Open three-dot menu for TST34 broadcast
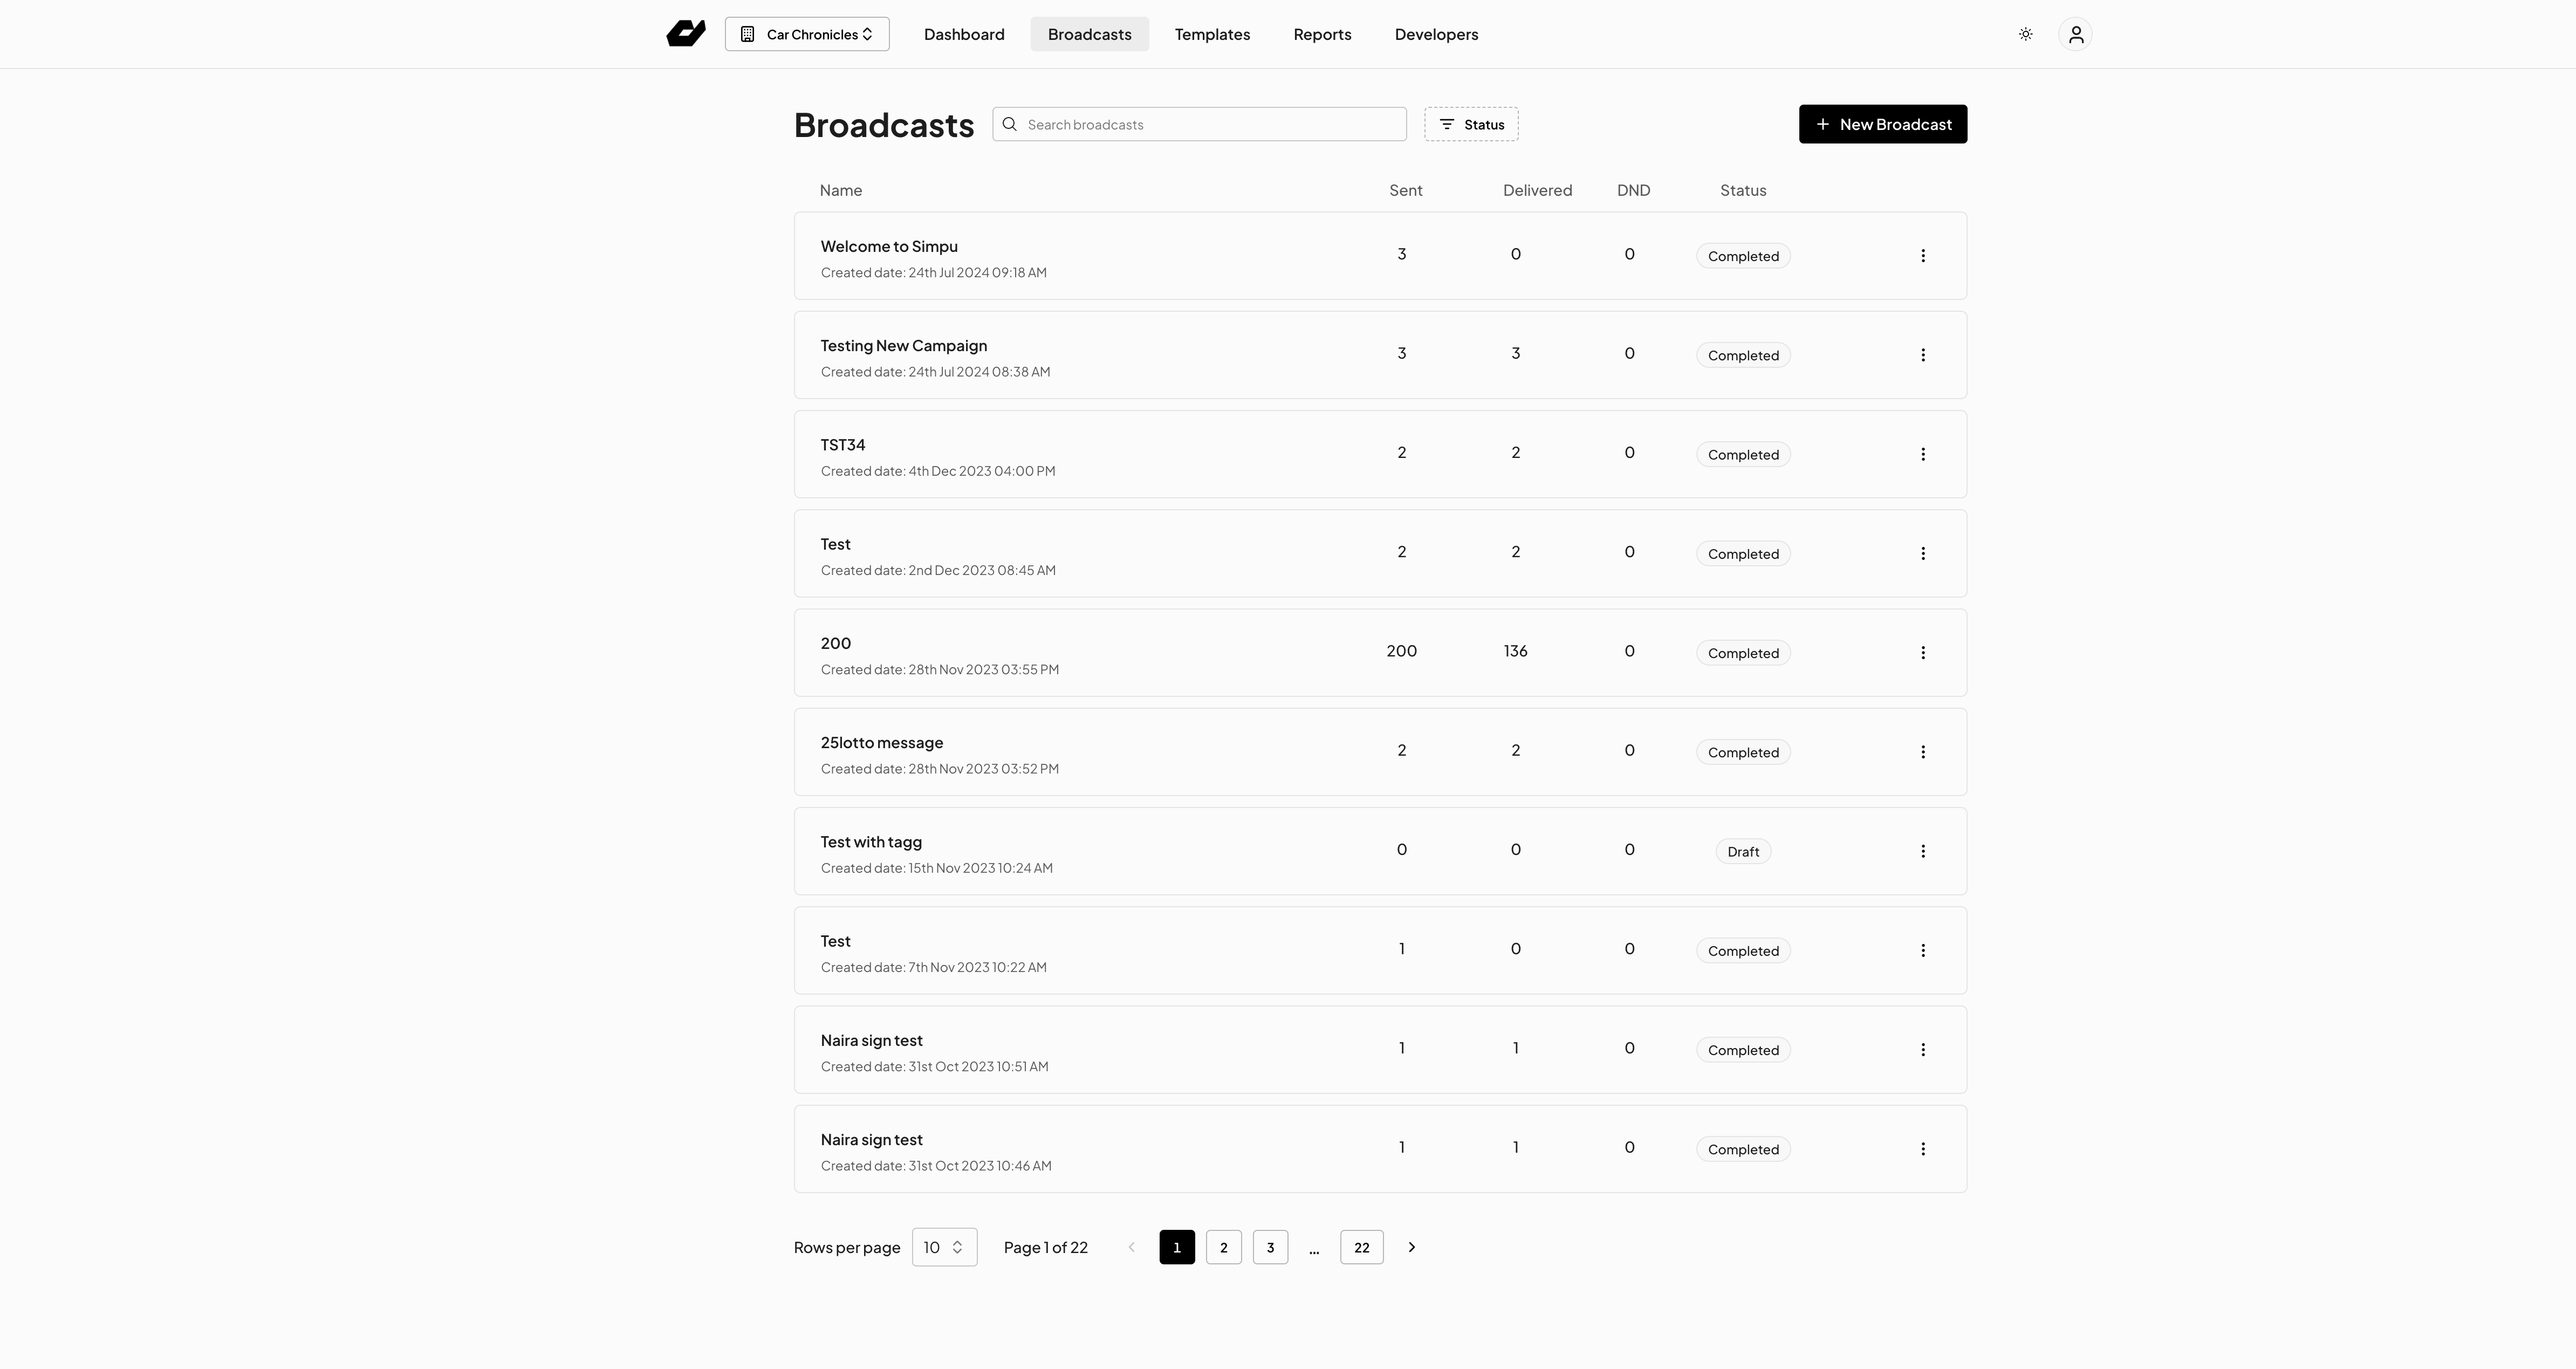This screenshot has width=2576, height=1369. click(x=1922, y=454)
